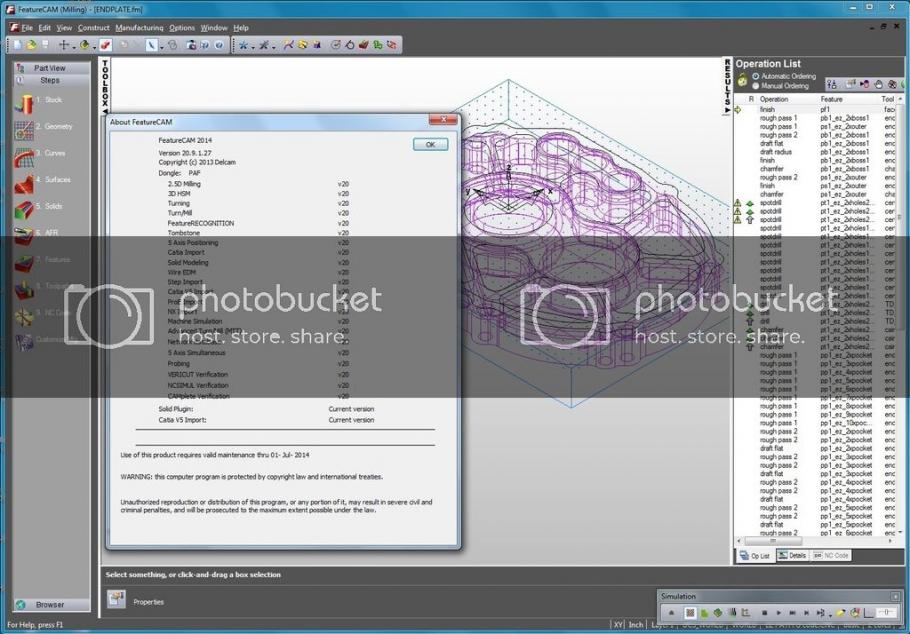Image resolution: width=910 pixels, height=634 pixels.
Task: Open the Edit menu
Action: tap(45, 28)
